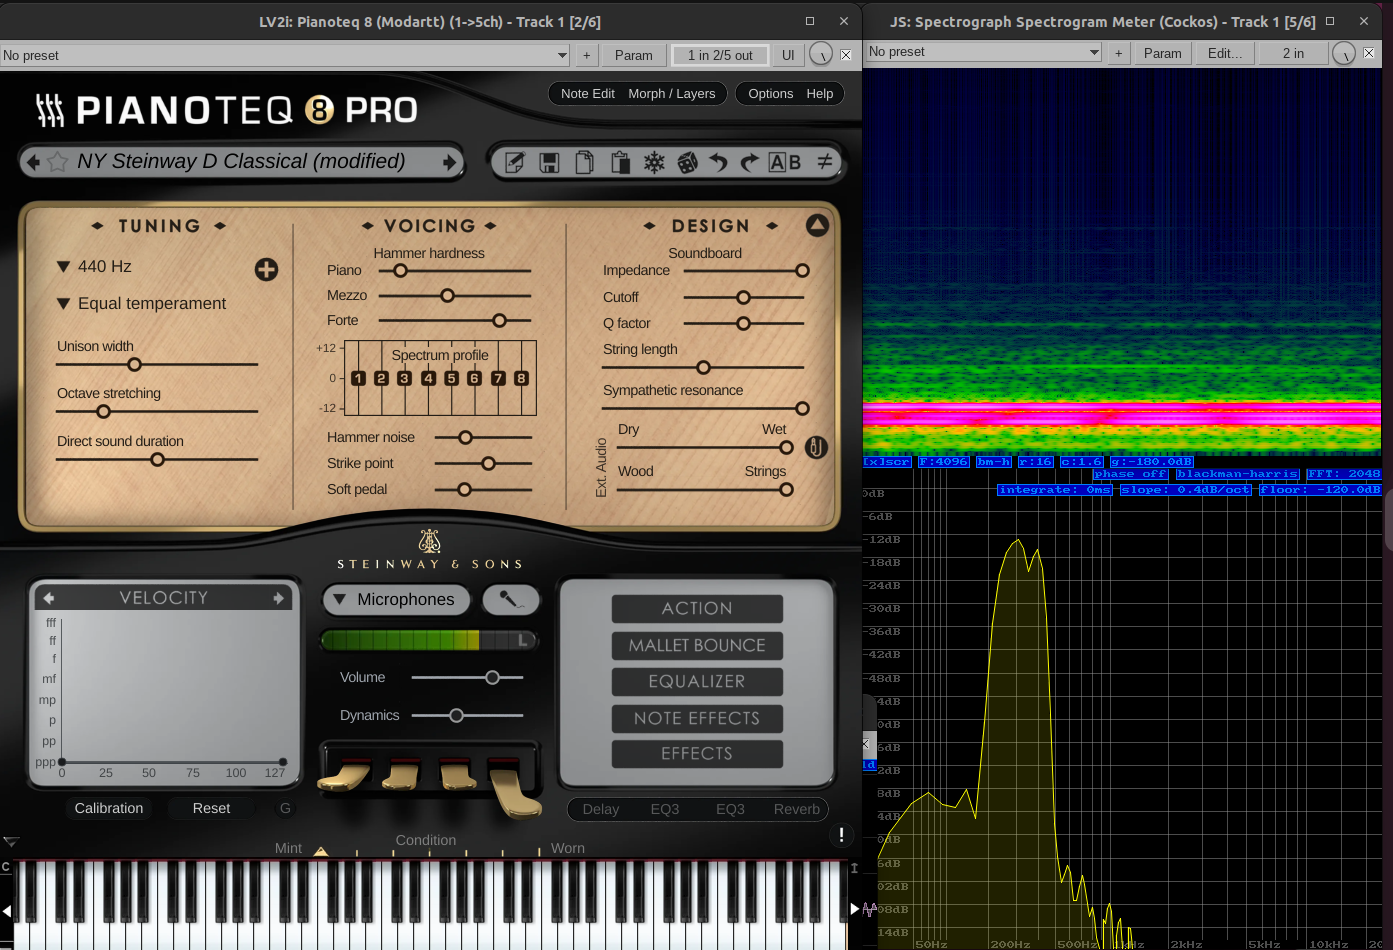Save preset with the floppy disk icon

click(549, 162)
